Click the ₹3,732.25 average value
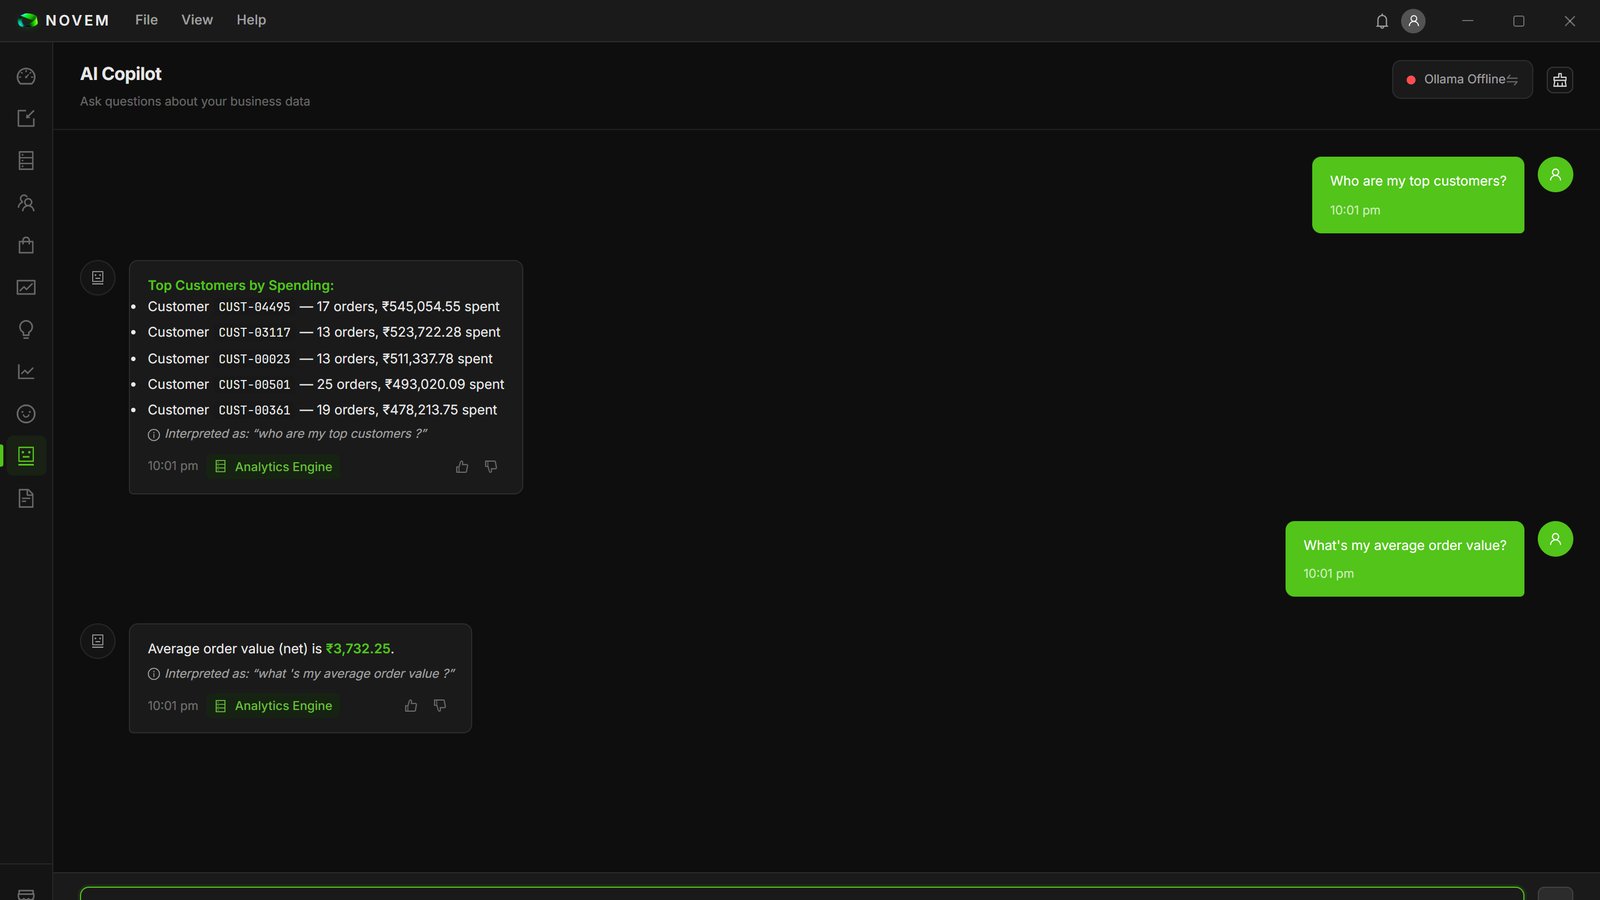 (358, 649)
